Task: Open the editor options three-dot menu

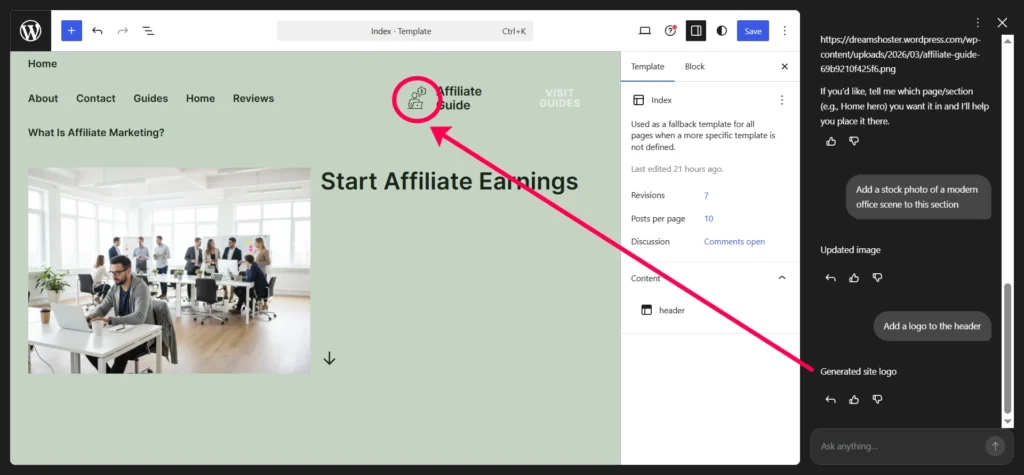Action: (785, 31)
